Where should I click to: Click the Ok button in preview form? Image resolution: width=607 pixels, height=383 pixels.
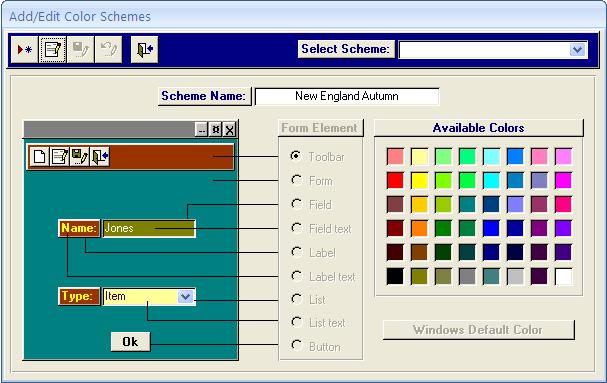point(130,342)
